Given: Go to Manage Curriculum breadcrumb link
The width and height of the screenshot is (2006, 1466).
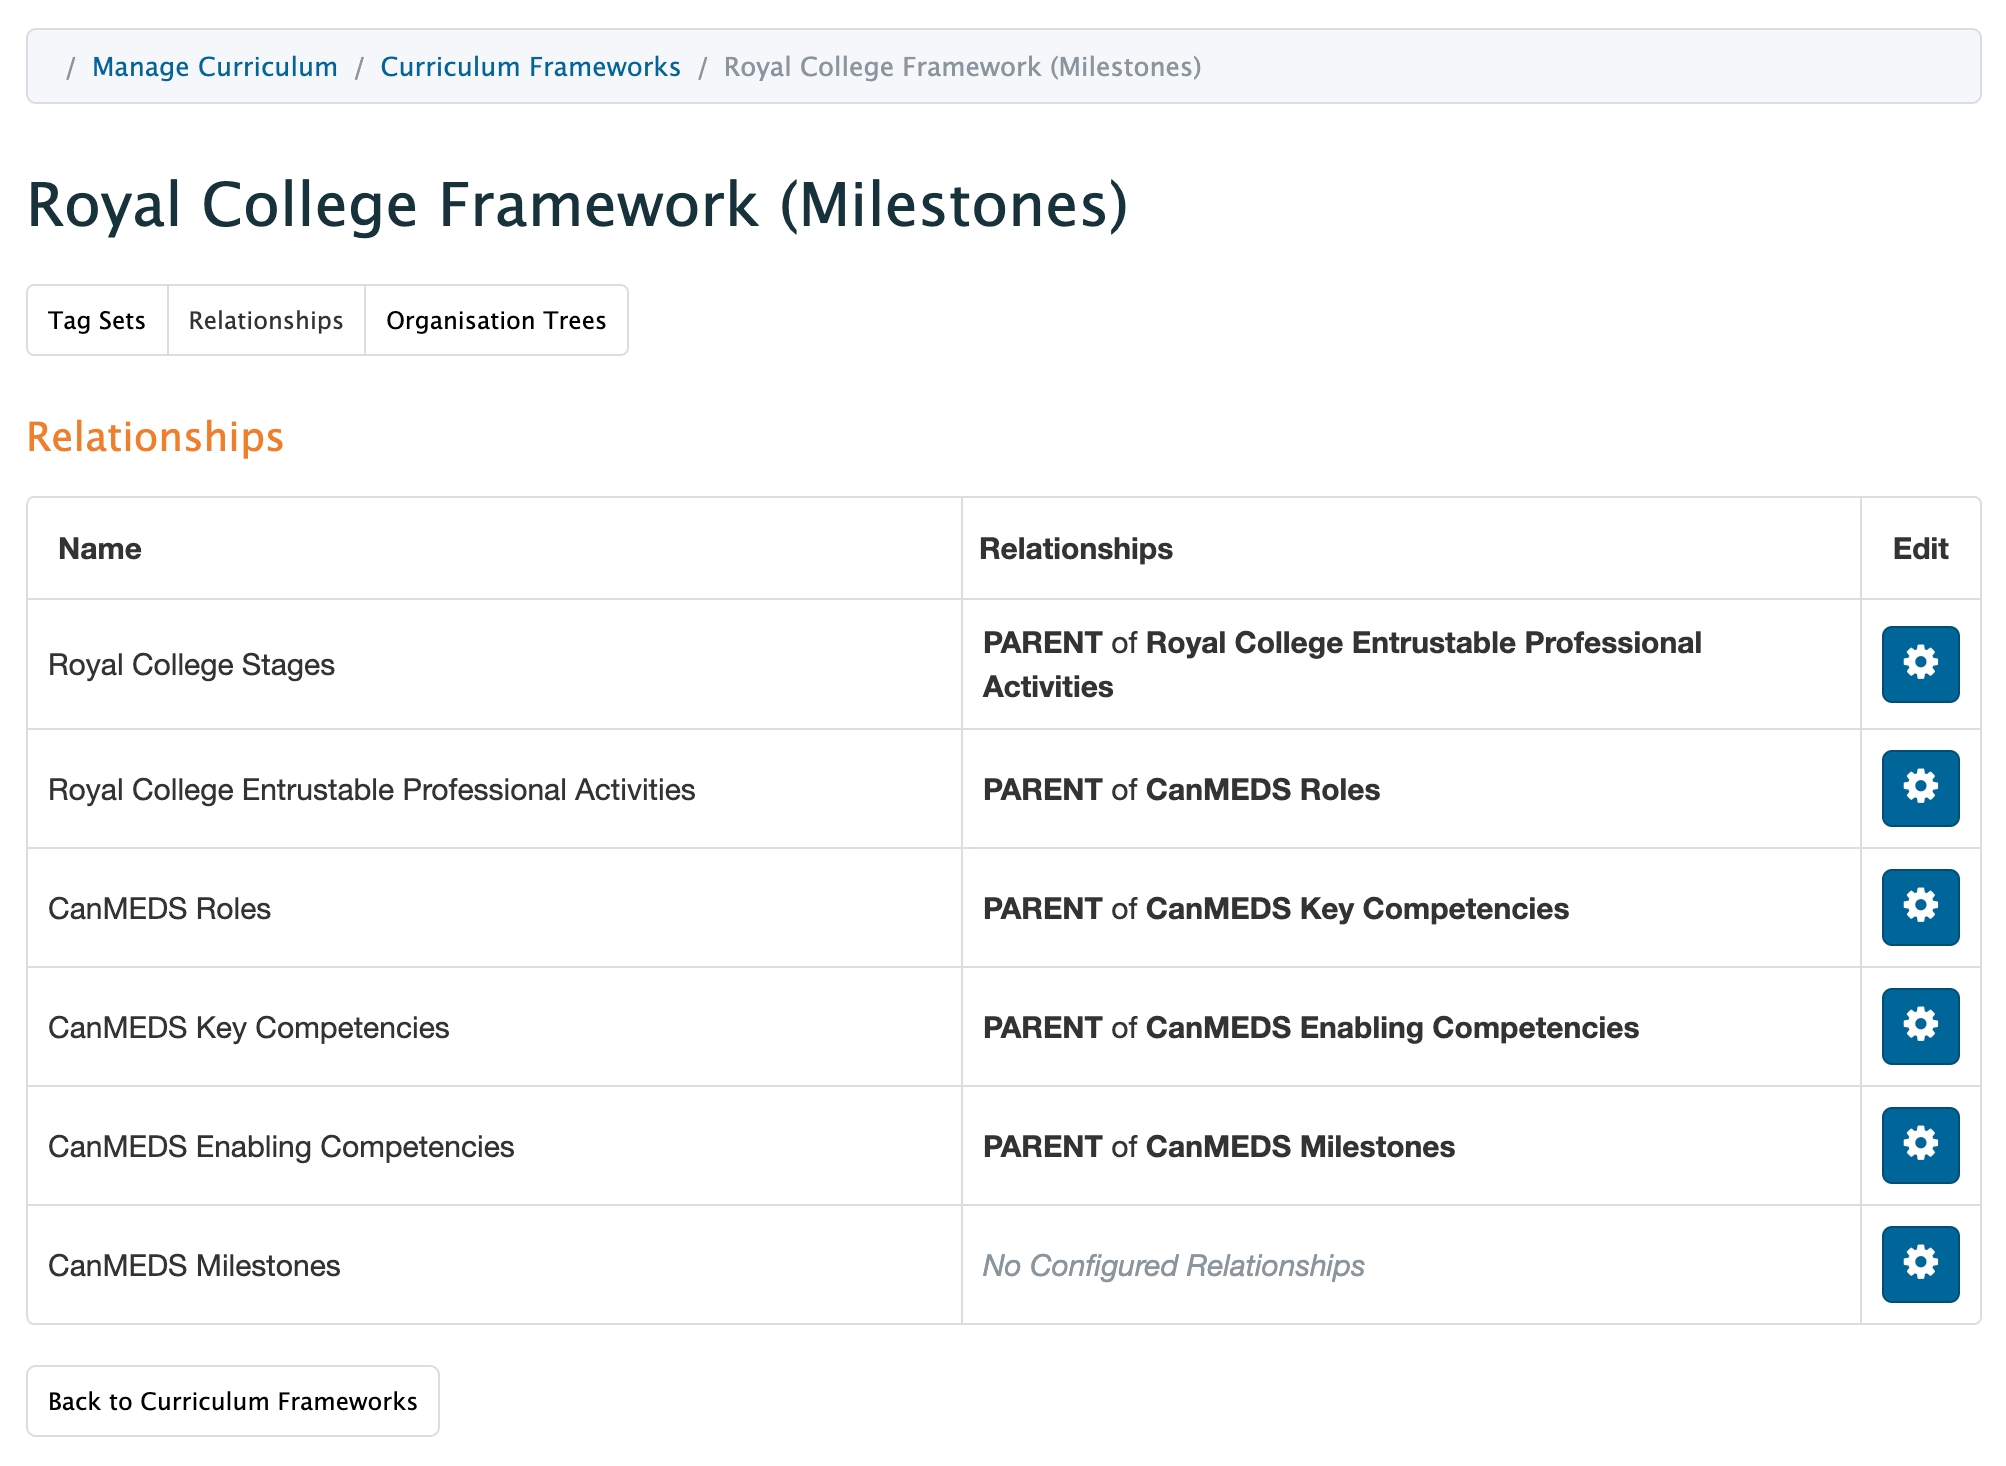Looking at the screenshot, I should coord(215,67).
